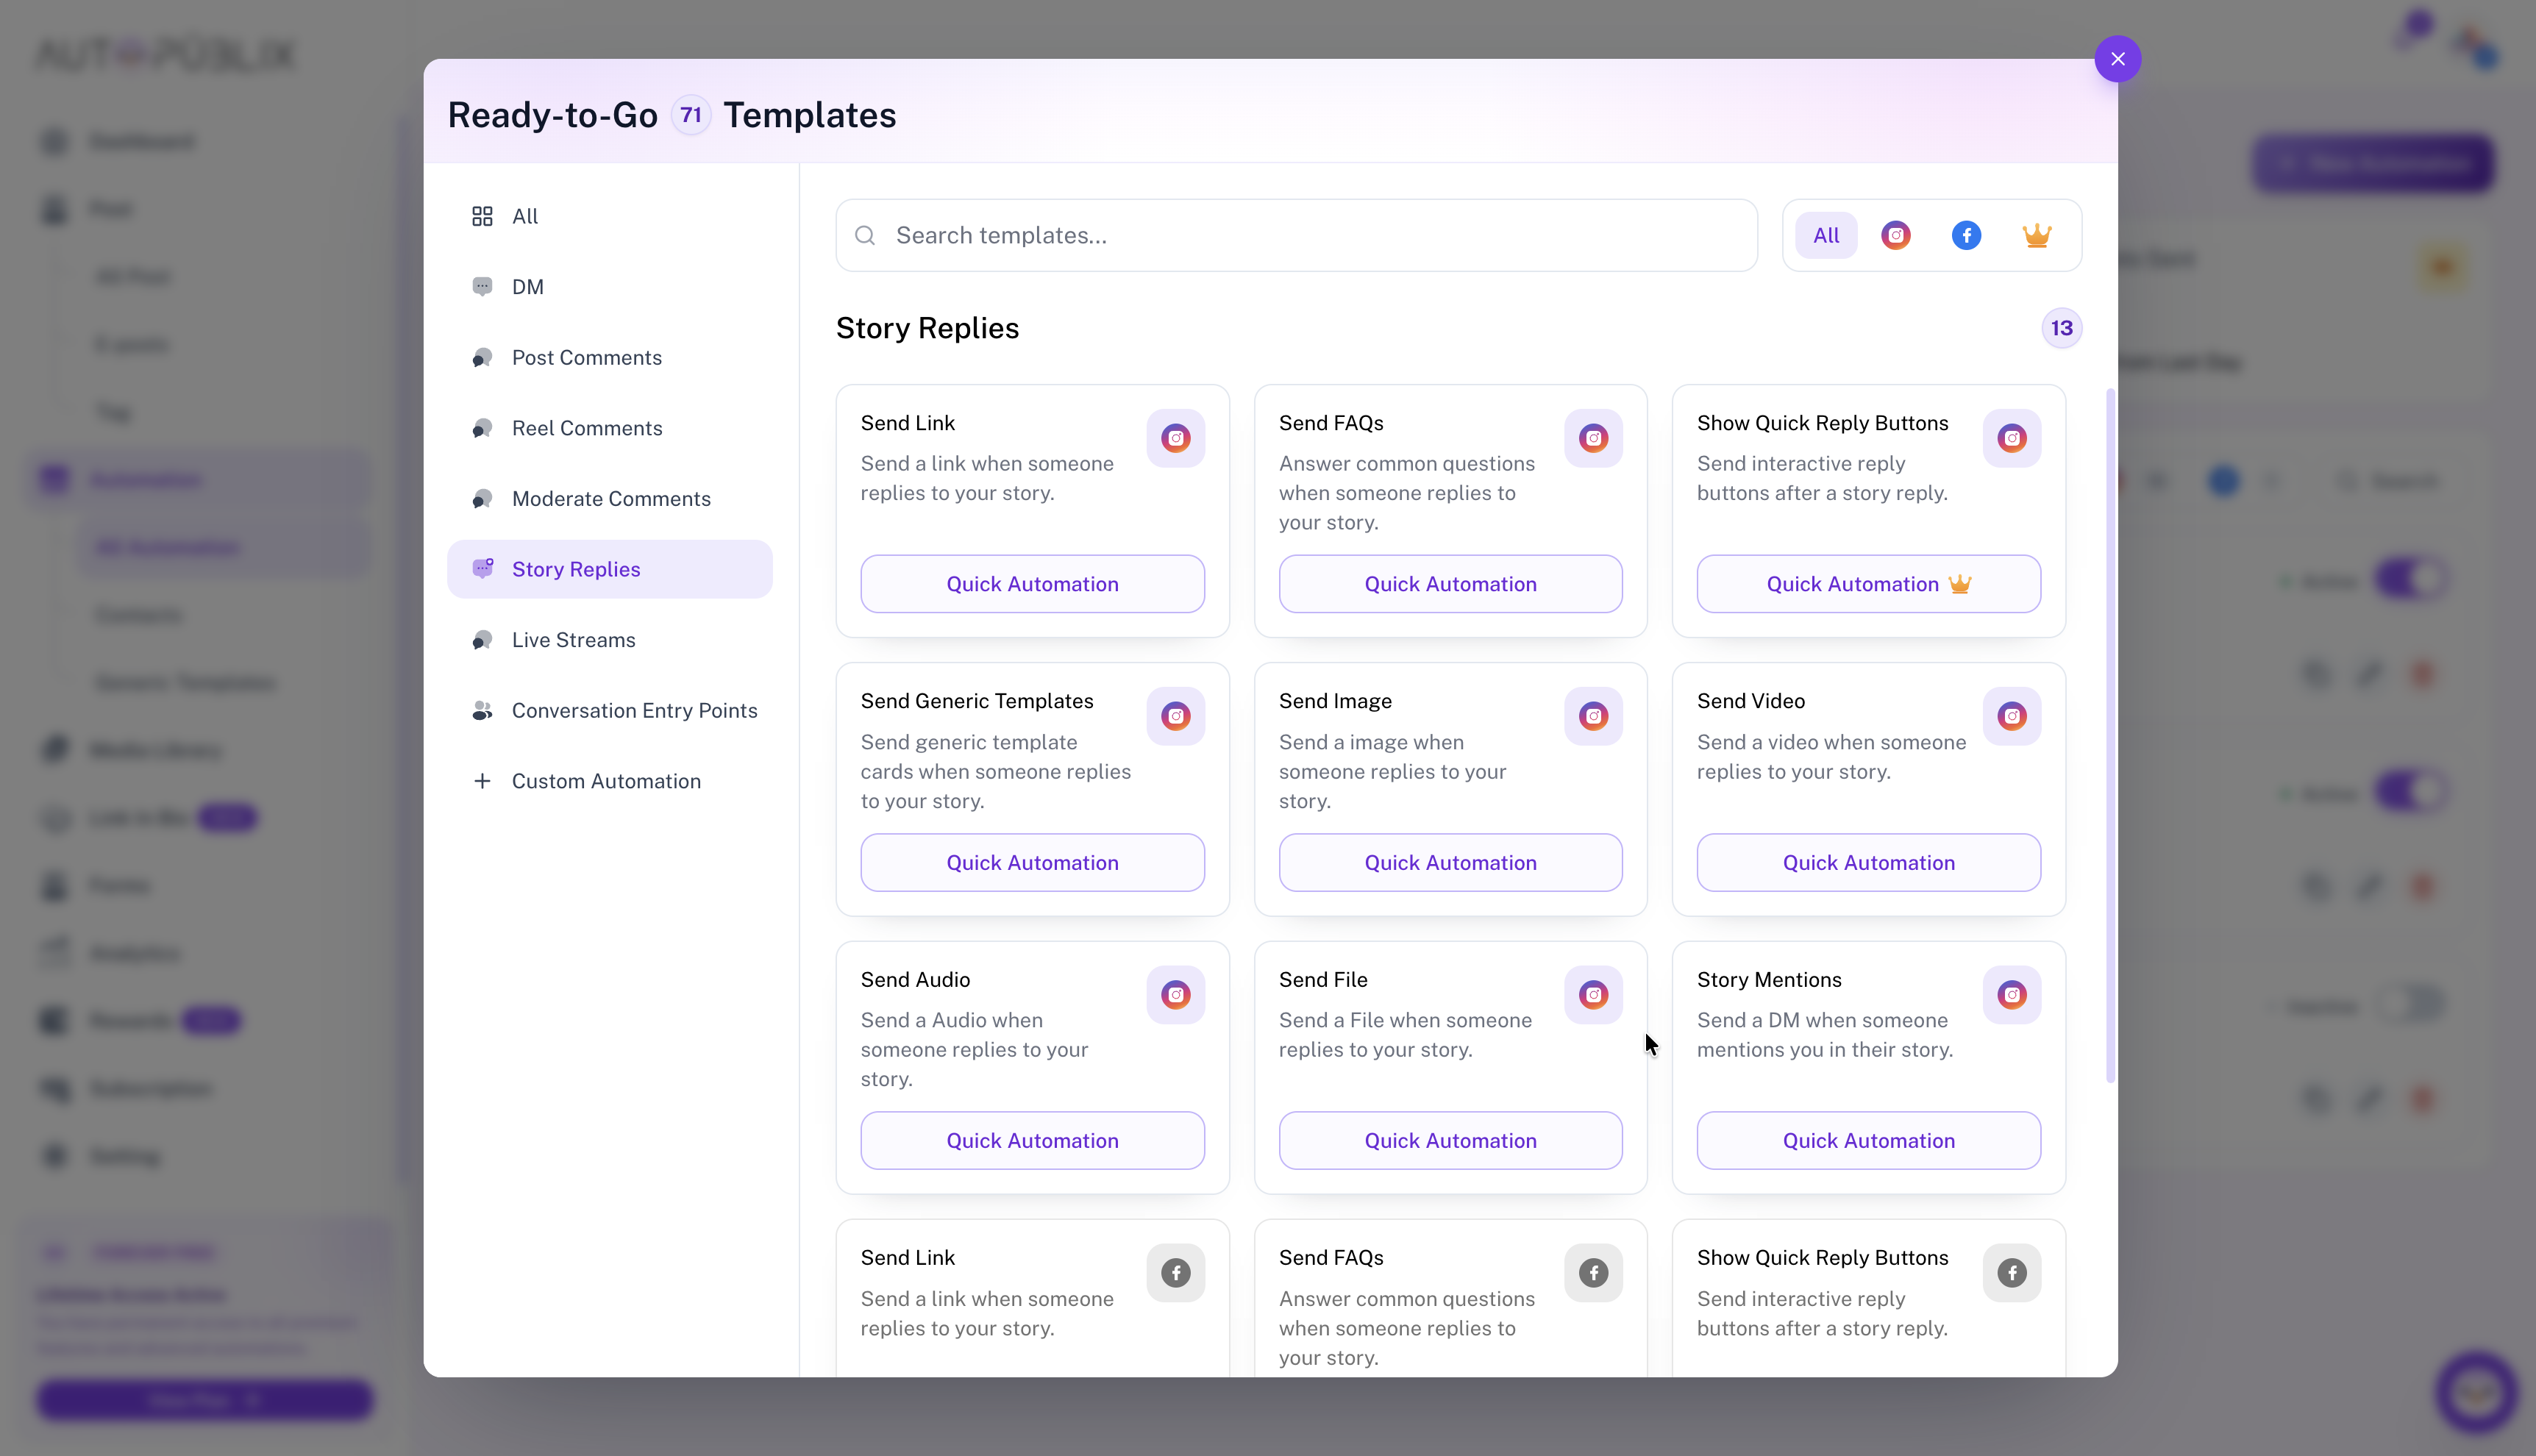The width and height of the screenshot is (2536, 1456).
Task: Close the Ready-to-Go Templates dialog
Action: [x=2117, y=59]
